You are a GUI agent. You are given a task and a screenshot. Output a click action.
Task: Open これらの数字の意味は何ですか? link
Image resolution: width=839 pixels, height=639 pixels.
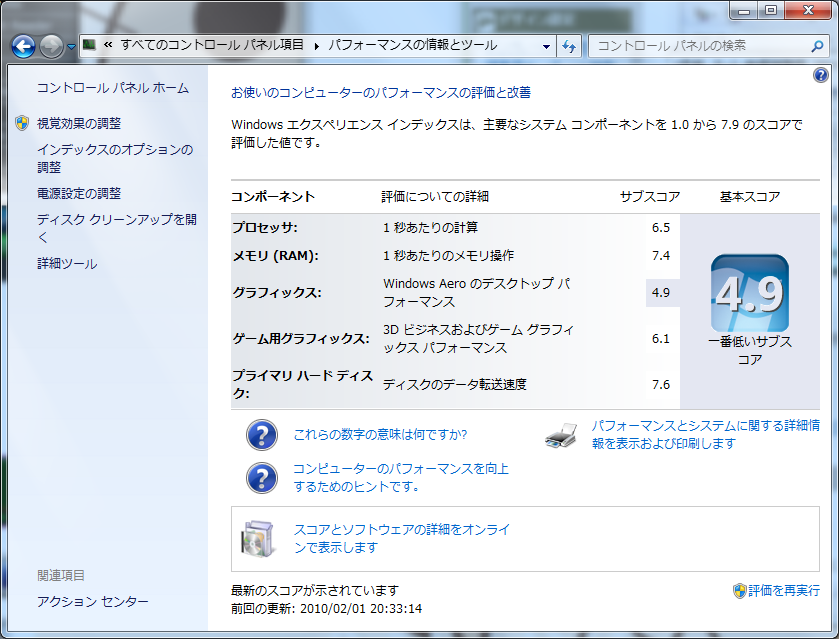[x=380, y=434]
